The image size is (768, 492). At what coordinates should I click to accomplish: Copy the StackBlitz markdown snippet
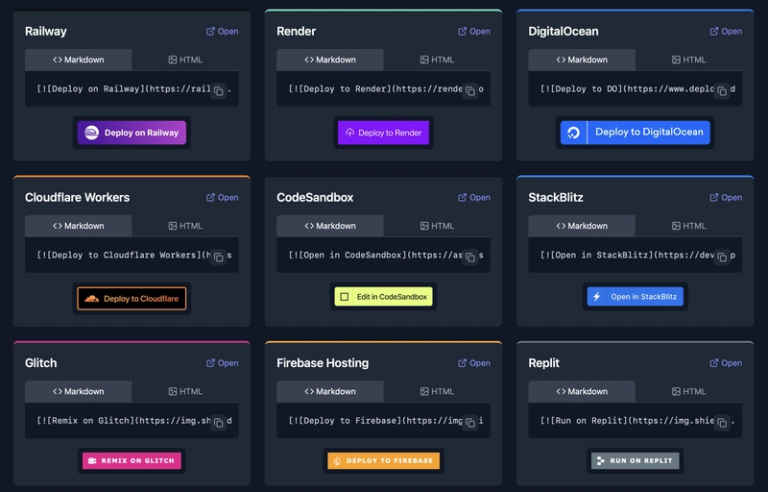[722, 257]
